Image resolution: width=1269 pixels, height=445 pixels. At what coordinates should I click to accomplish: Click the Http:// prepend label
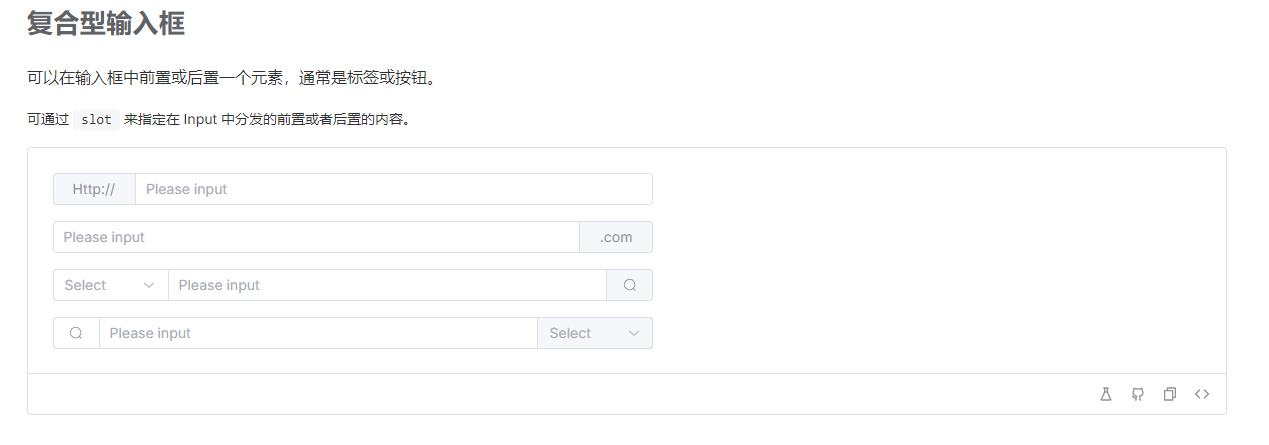94,189
